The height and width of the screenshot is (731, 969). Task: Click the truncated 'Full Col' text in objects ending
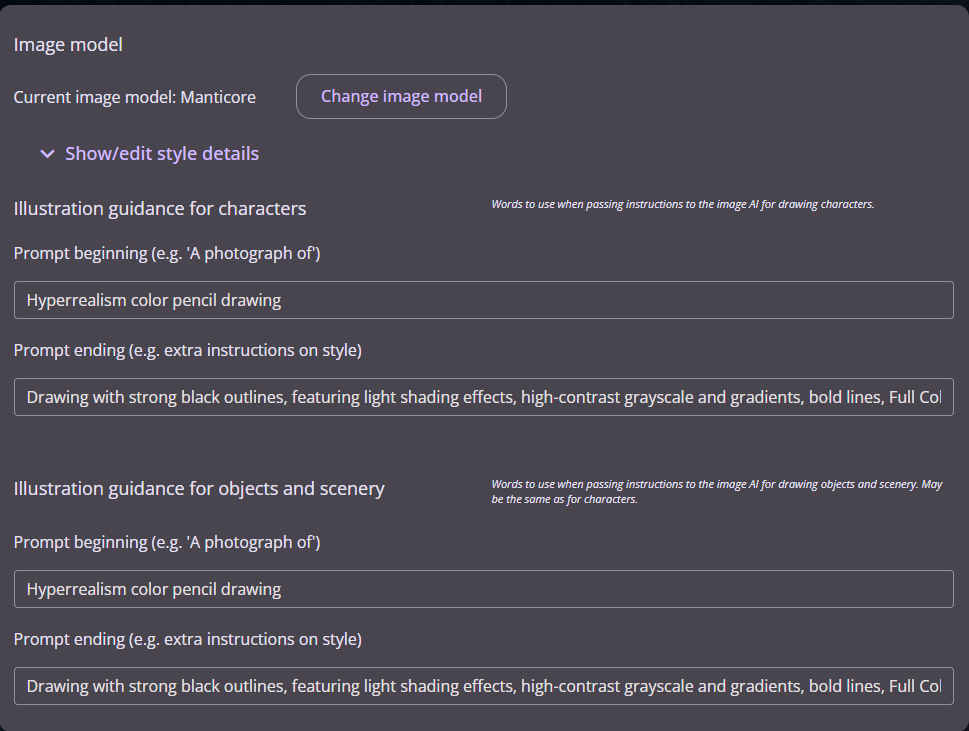pyautogui.click(x=914, y=686)
